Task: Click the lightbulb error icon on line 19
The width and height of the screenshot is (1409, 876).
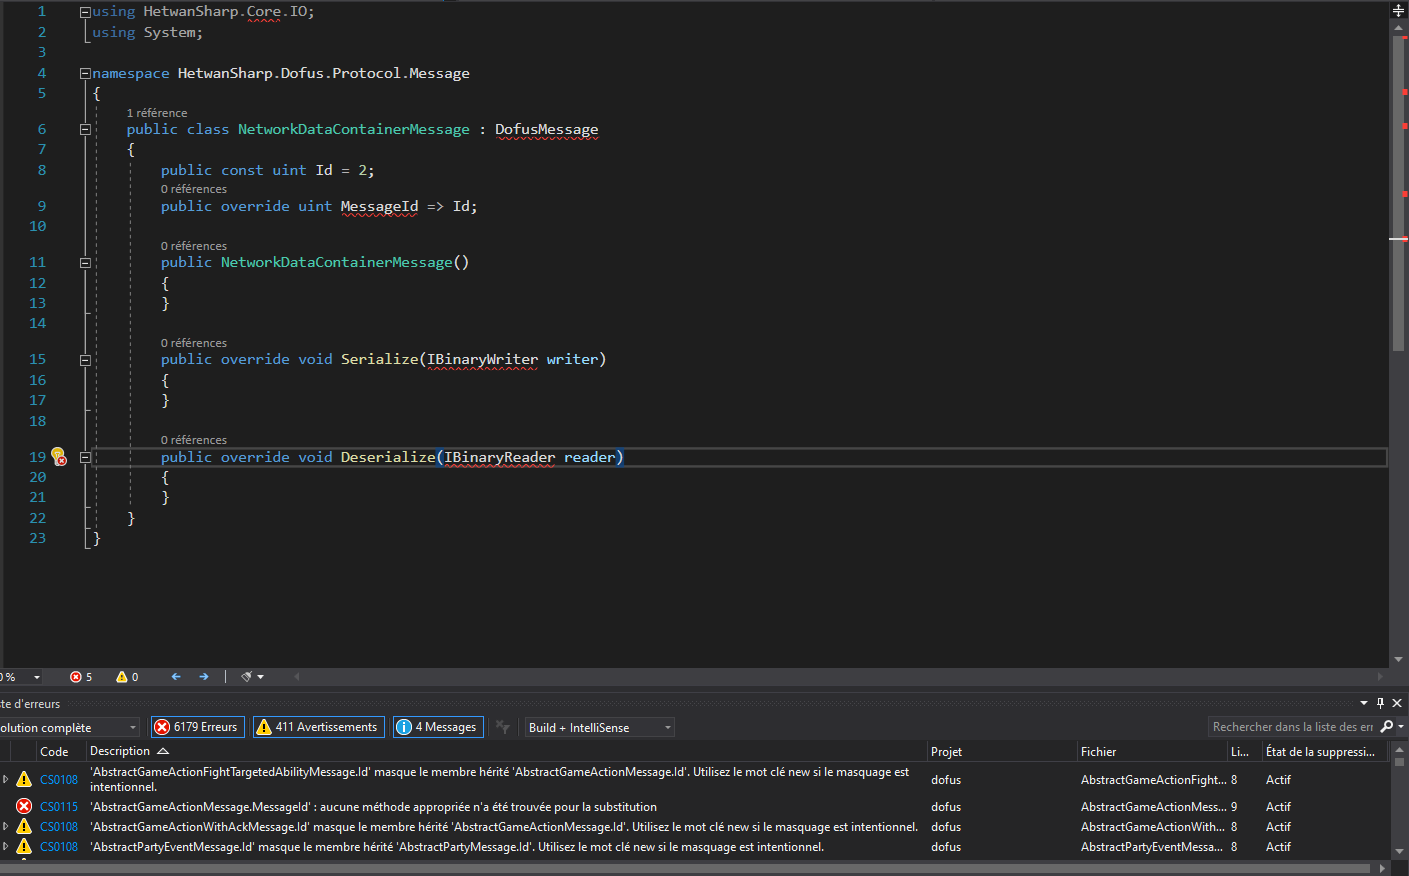Action: (x=58, y=456)
